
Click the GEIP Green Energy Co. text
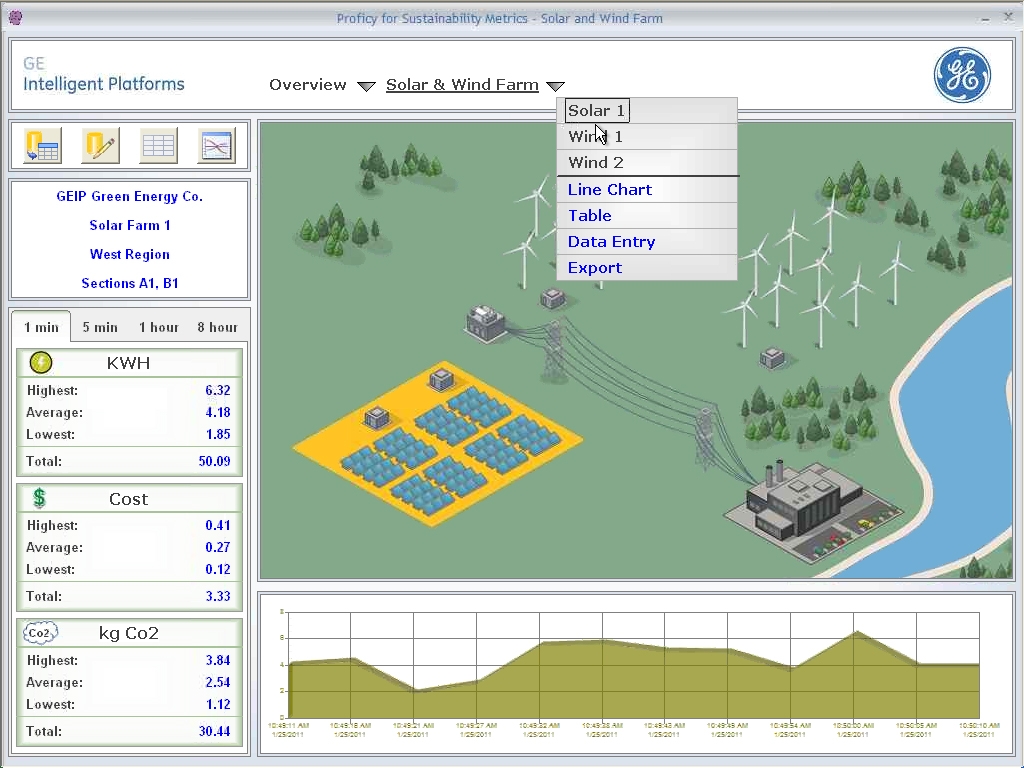(x=129, y=197)
